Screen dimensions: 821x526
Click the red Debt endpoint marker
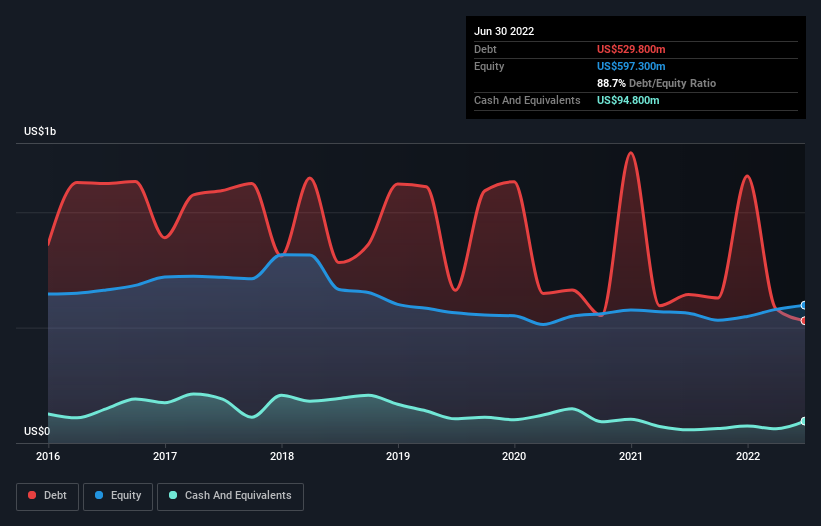[804, 321]
